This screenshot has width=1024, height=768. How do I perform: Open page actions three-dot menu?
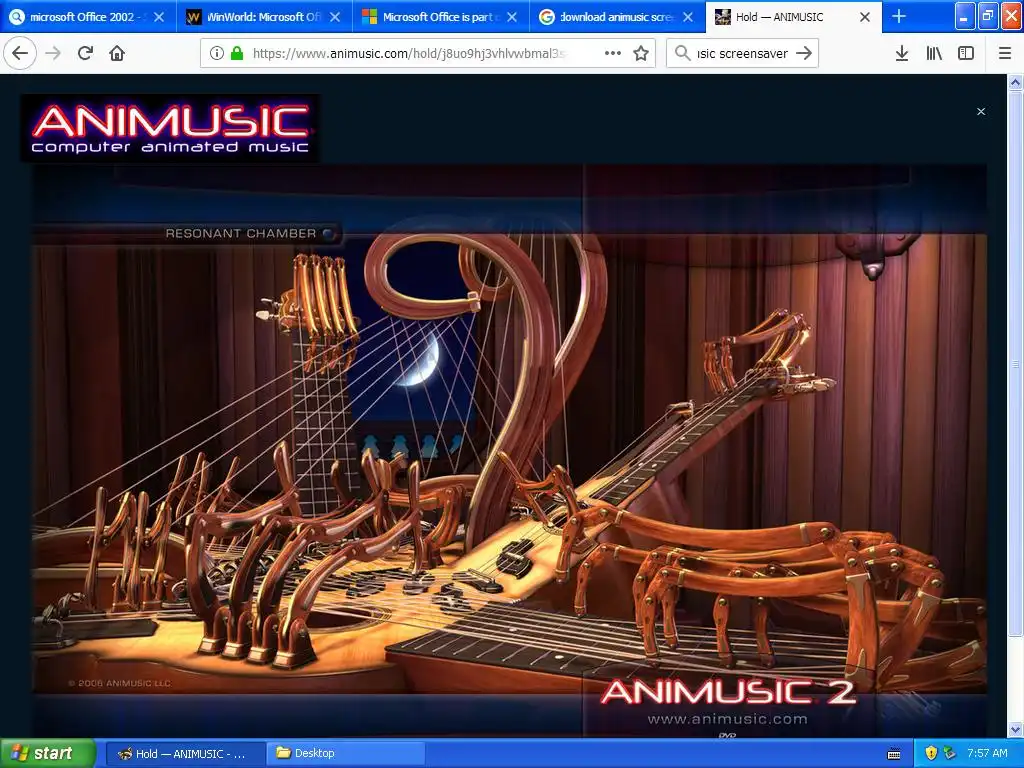(613, 53)
